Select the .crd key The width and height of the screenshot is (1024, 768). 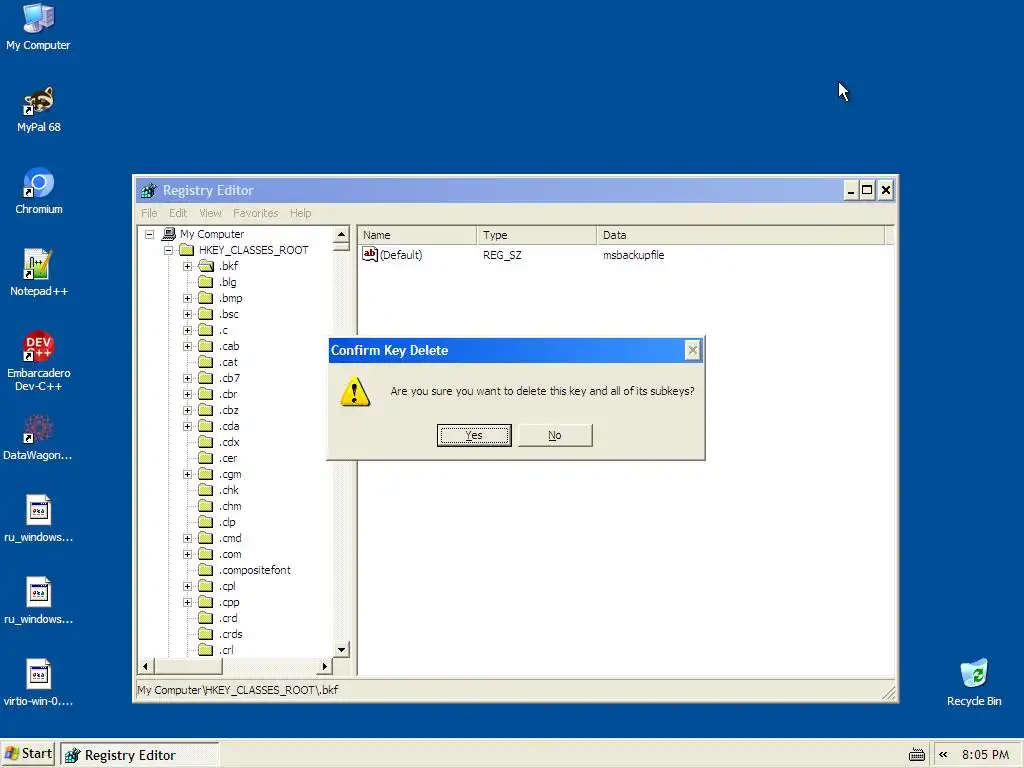click(x=229, y=618)
